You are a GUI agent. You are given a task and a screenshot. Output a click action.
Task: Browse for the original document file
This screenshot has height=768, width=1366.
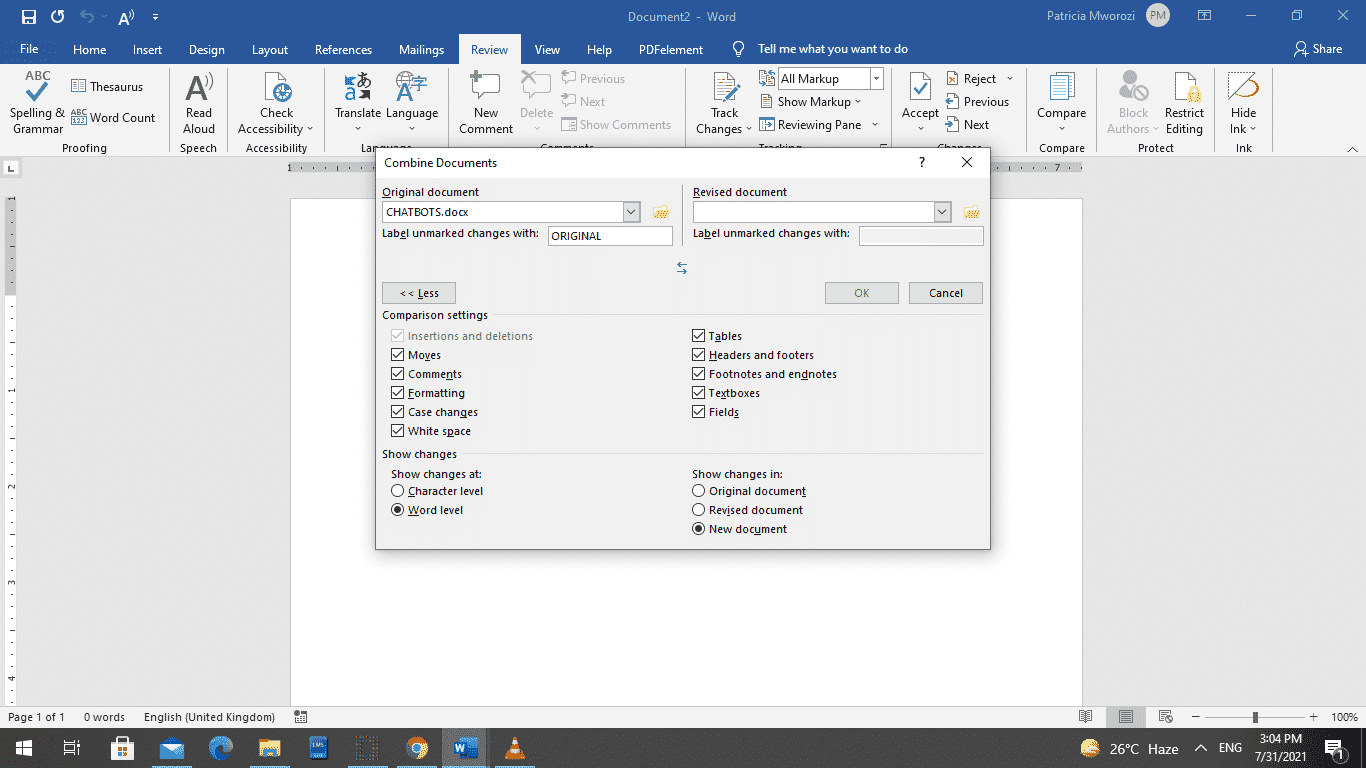[660, 211]
